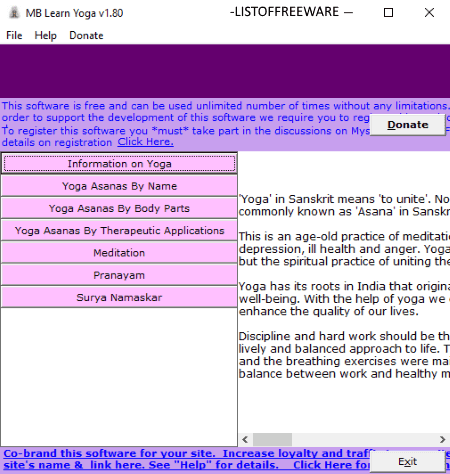Maximize the MB Learn Yoga window
The width and height of the screenshot is (450, 474).
388,13
